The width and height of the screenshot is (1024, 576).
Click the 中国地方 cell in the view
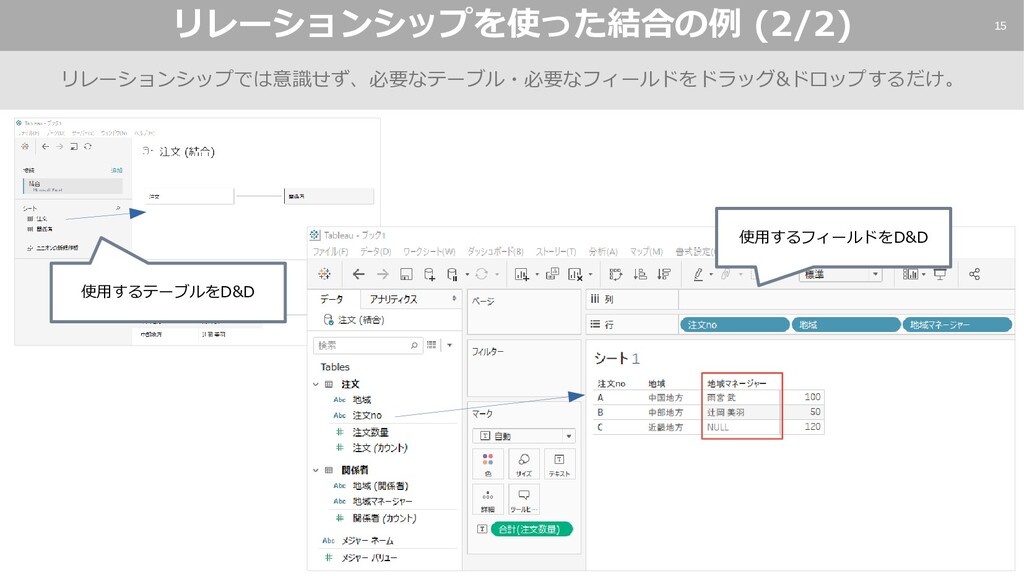[x=665, y=398]
